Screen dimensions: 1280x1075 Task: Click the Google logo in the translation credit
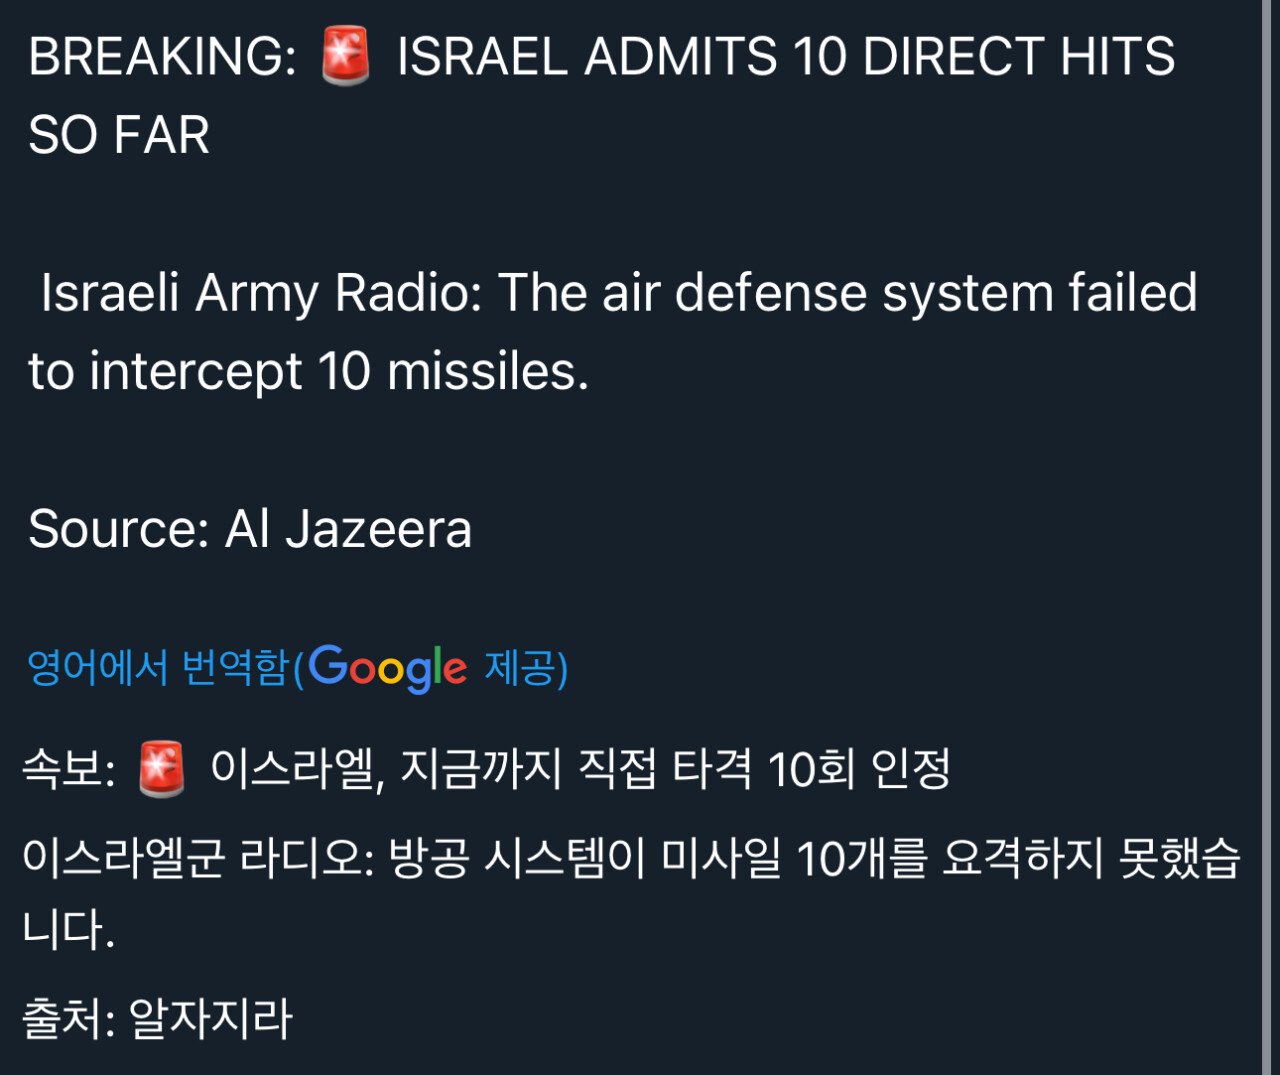pos(387,668)
